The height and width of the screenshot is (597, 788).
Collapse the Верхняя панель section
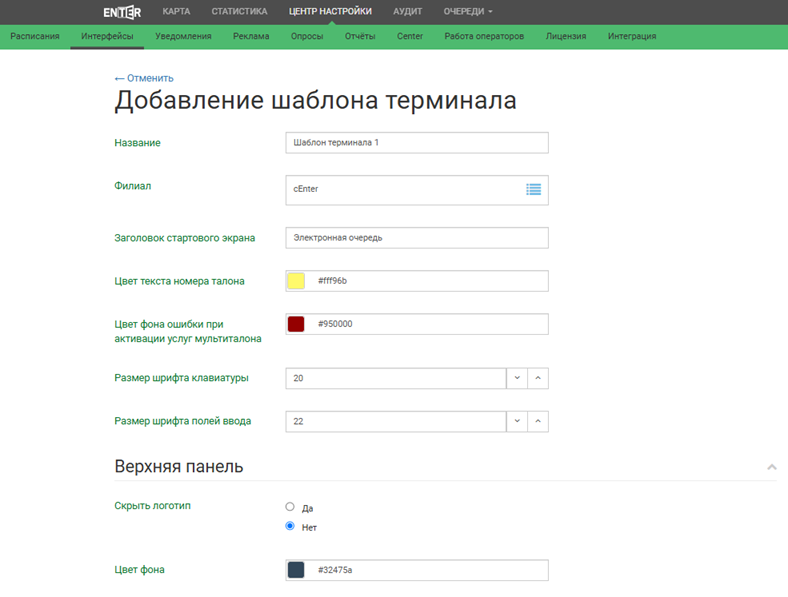[x=771, y=467]
